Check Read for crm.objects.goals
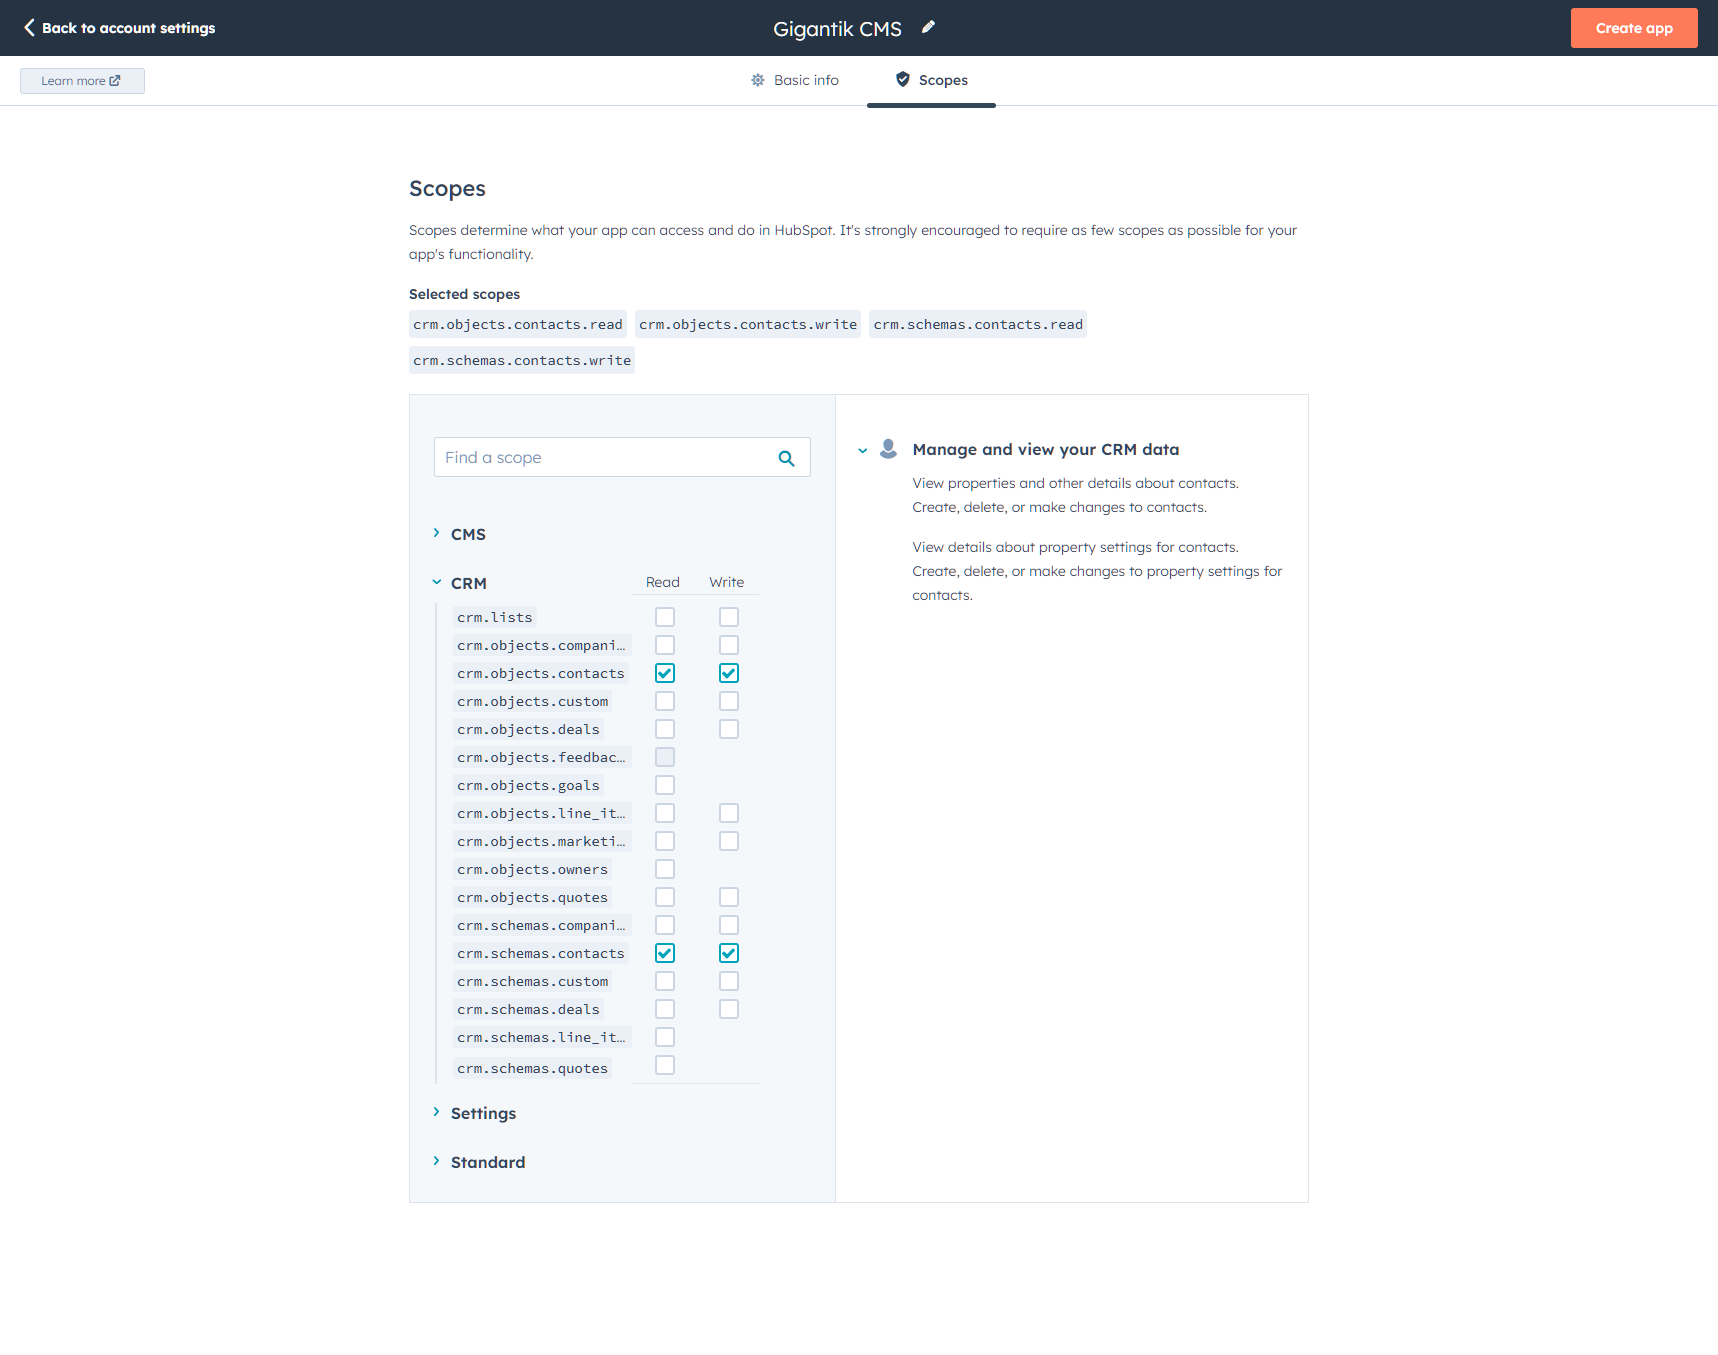The height and width of the screenshot is (1355, 1718). click(x=665, y=785)
